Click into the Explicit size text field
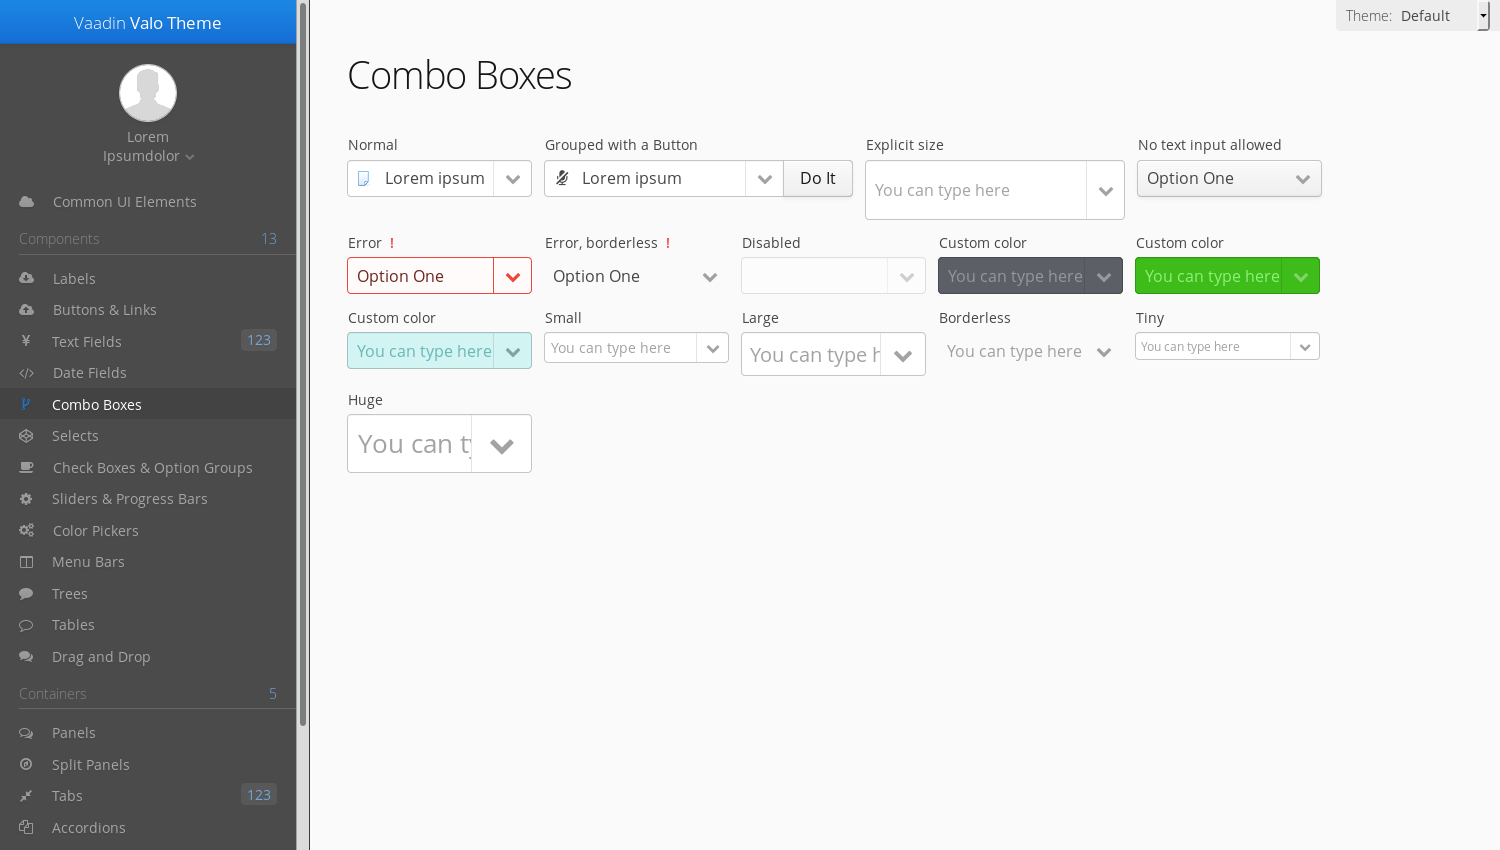Viewport: 1500px width, 850px height. click(976, 190)
